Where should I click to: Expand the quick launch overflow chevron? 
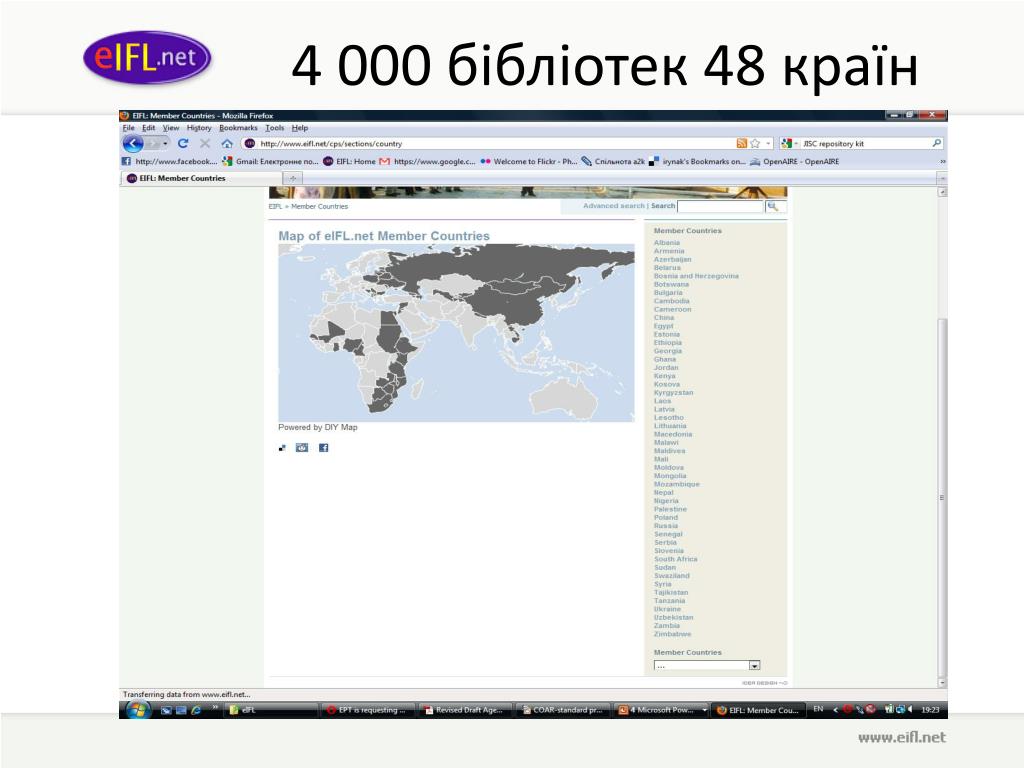(215, 707)
